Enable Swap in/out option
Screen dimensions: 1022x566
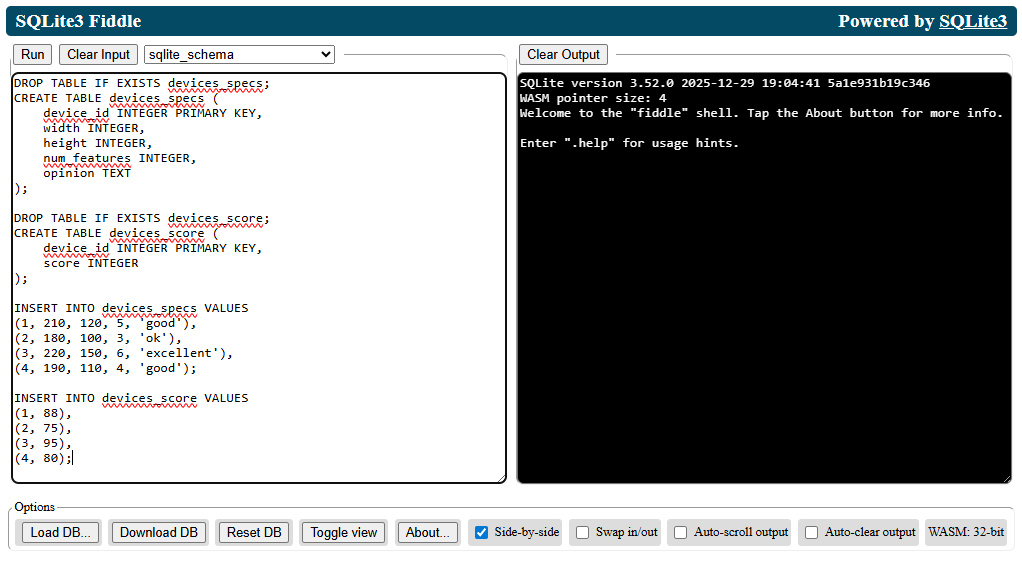(x=583, y=533)
